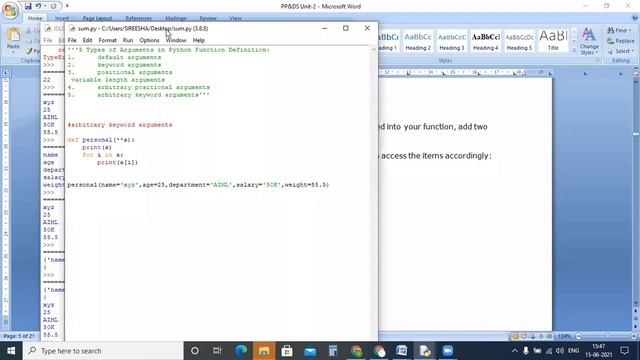
Task: Open Cortana circle icon on taskbar
Action: click(x=195, y=351)
